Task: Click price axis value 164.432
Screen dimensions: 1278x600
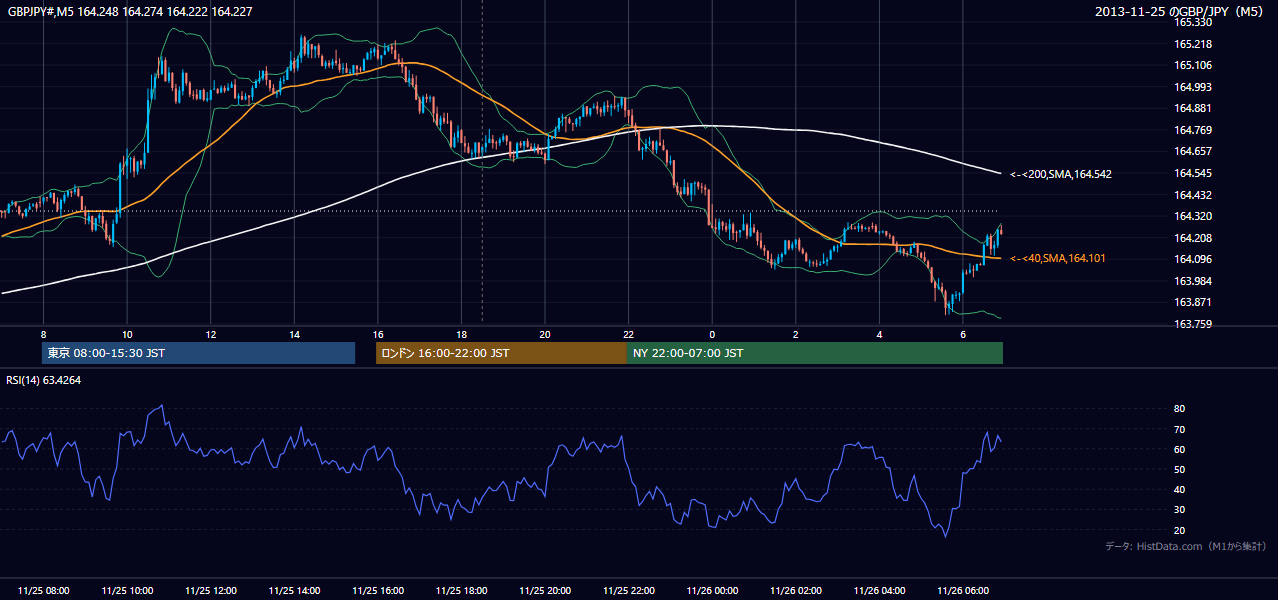Action: pos(1192,195)
